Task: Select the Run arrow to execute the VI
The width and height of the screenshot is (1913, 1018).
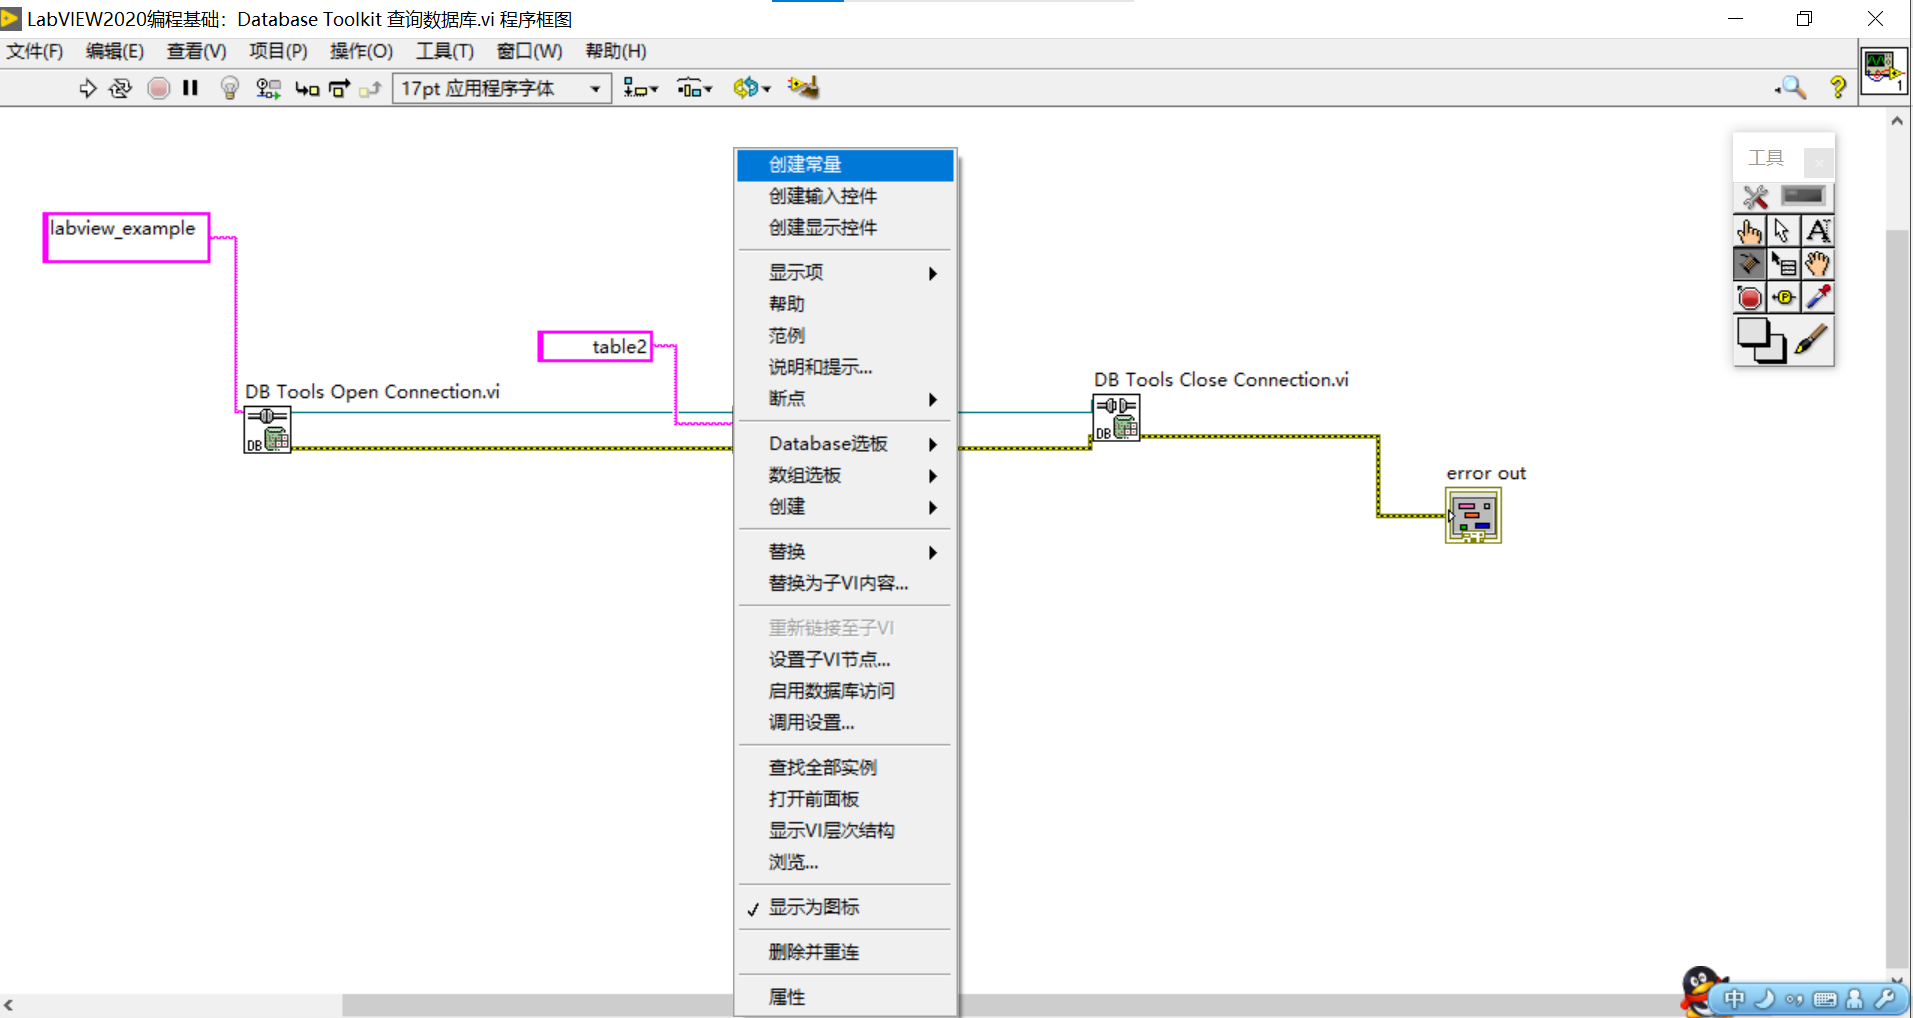Action: [87, 88]
